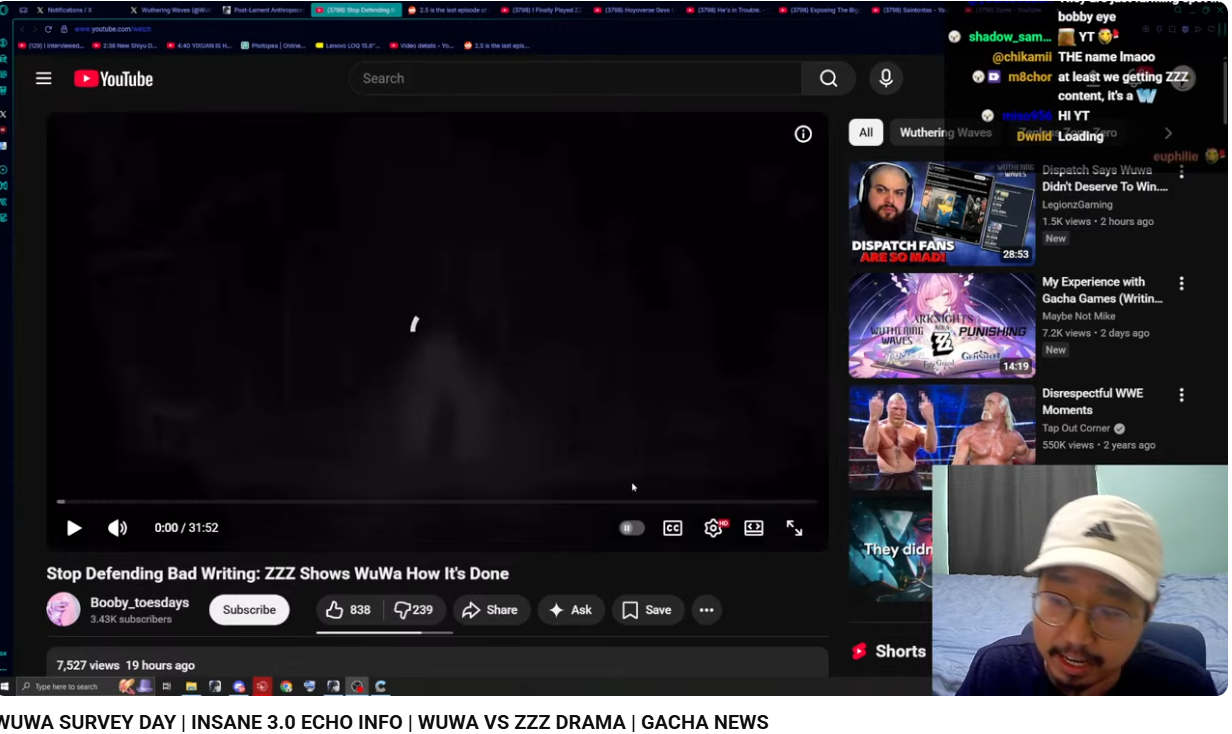
Task: Open OBS Studio taskbar icon
Action: (357, 686)
